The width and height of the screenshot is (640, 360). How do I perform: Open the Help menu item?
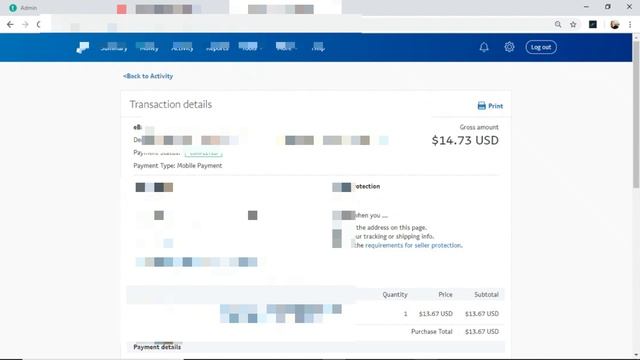318,48
